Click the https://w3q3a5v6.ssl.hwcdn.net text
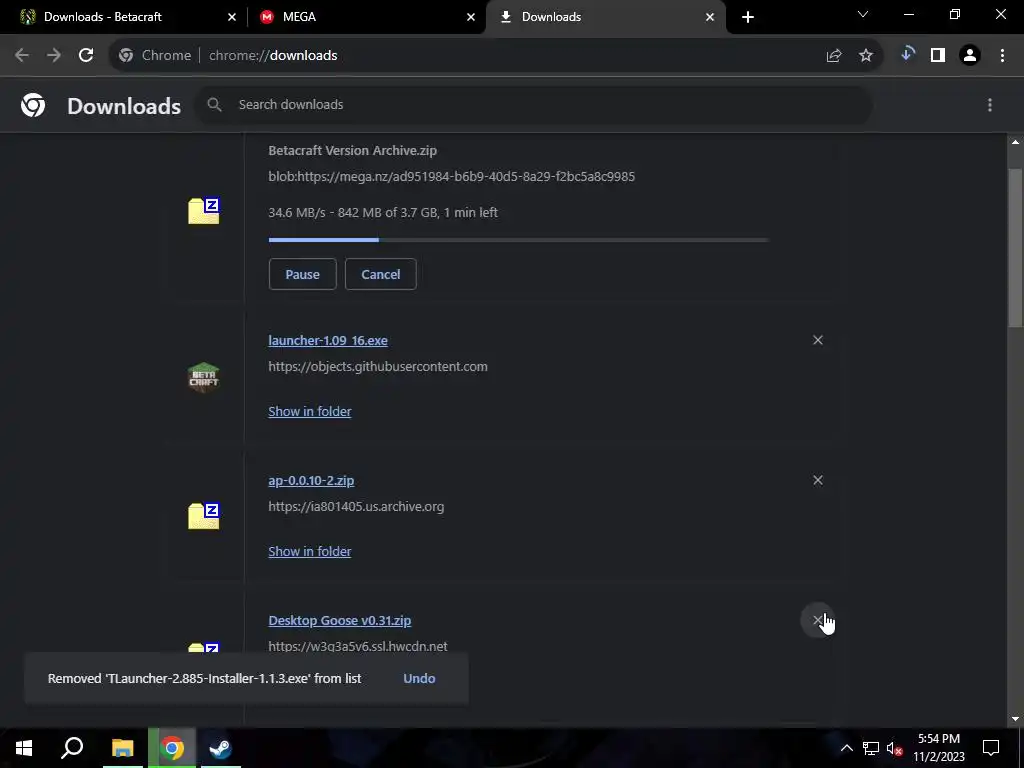1024x768 pixels. (358, 647)
